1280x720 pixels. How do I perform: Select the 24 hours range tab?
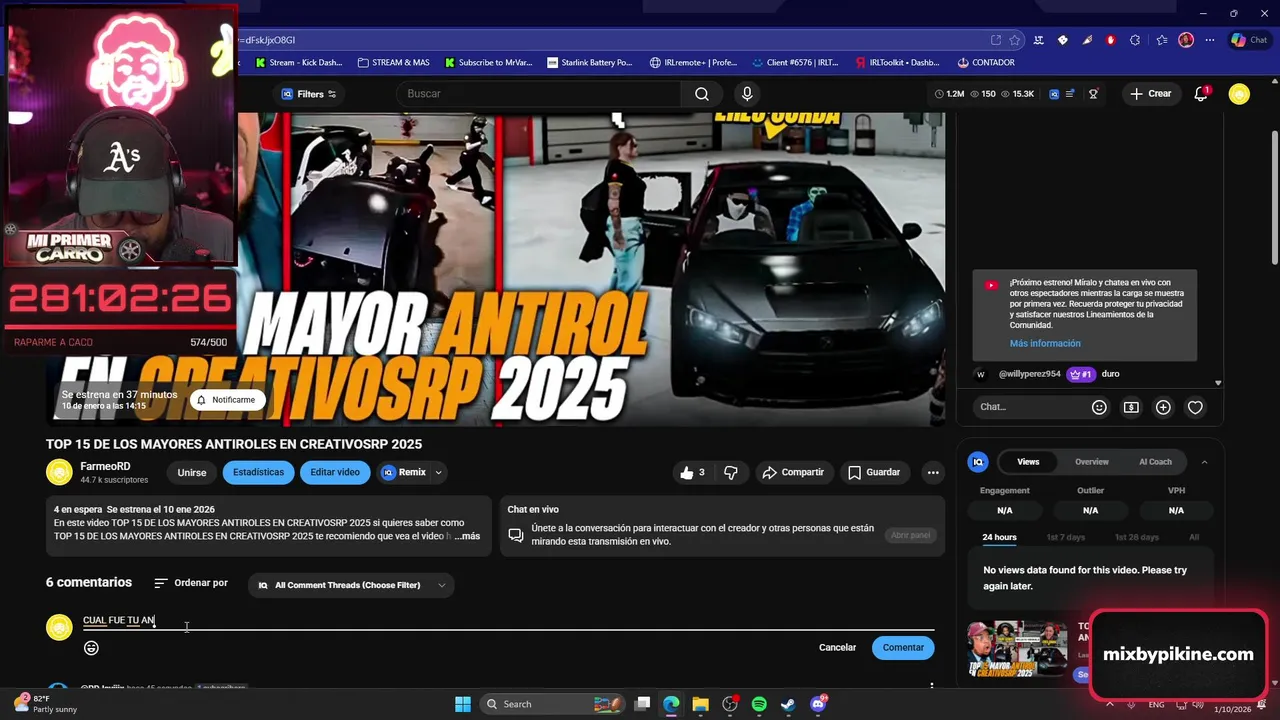coord(999,538)
